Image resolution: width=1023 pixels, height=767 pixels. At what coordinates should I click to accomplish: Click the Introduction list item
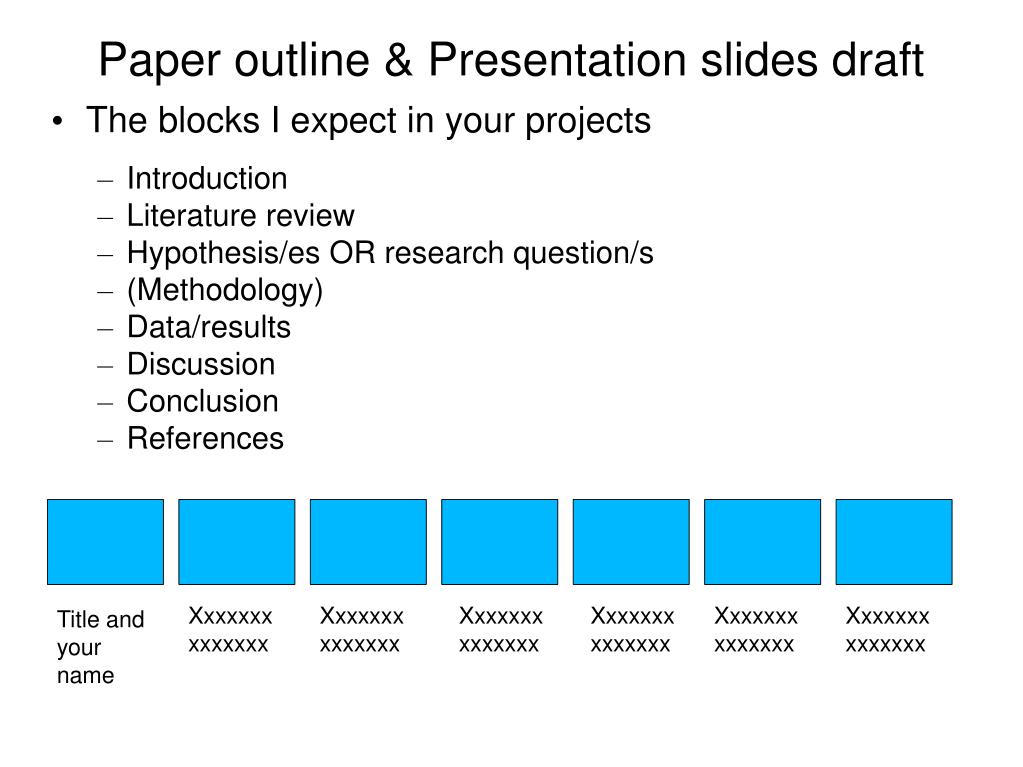pos(207,179)
